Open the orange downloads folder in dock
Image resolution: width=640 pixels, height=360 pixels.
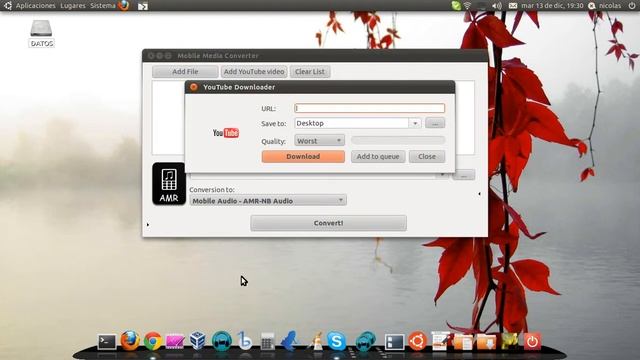[x=486, y=342]
